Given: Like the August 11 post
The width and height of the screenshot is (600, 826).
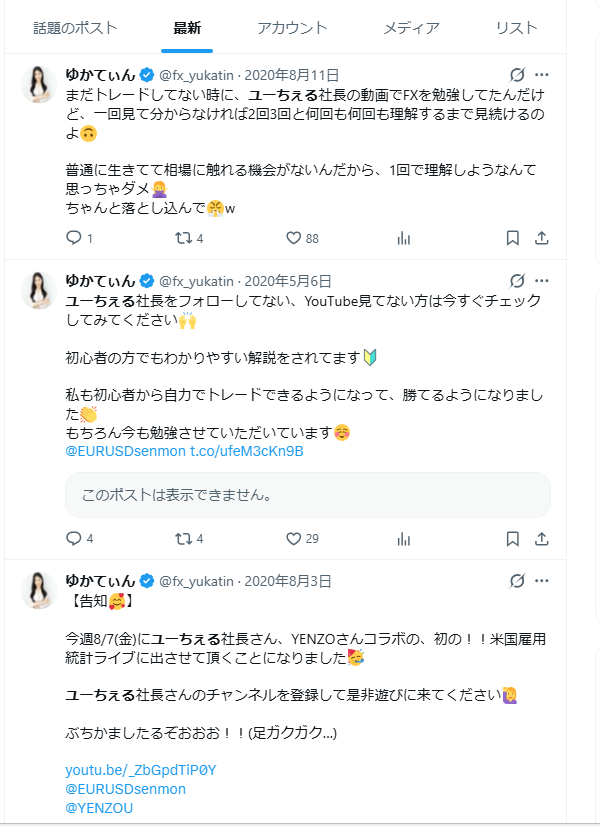Looking at the screenshot, I should [292, 237].
